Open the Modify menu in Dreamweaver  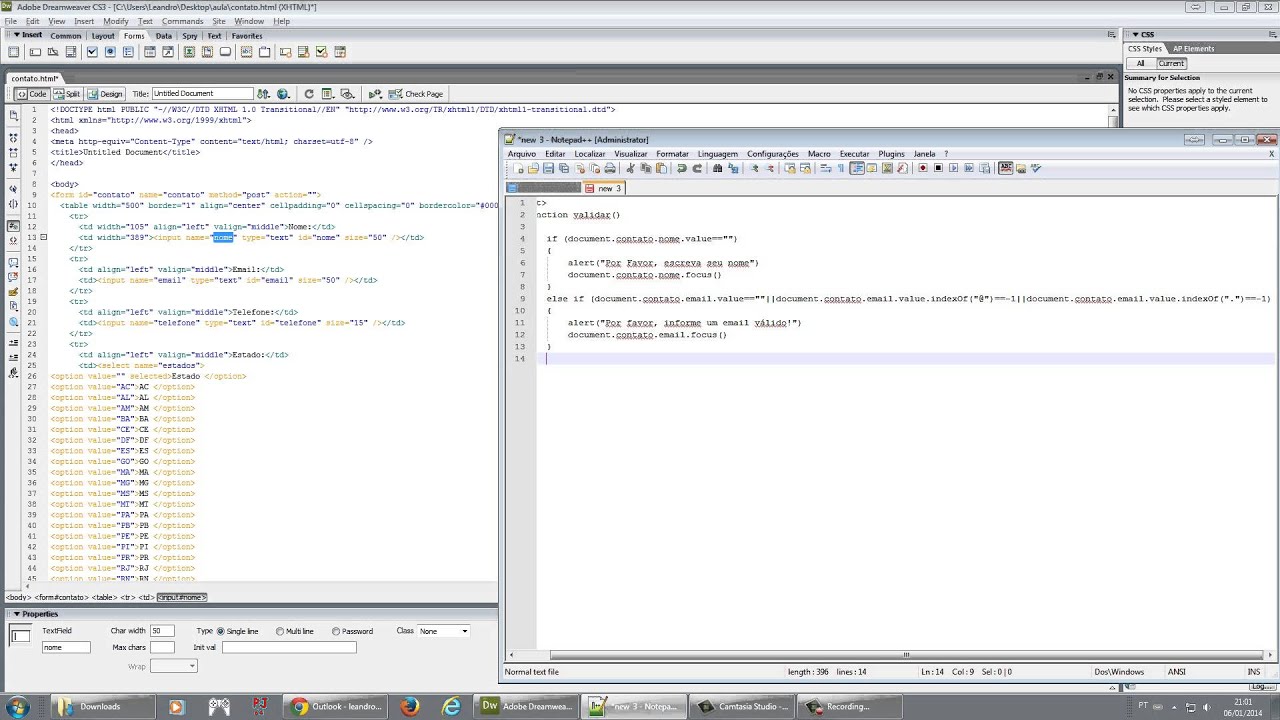click(x=115, y=21)
